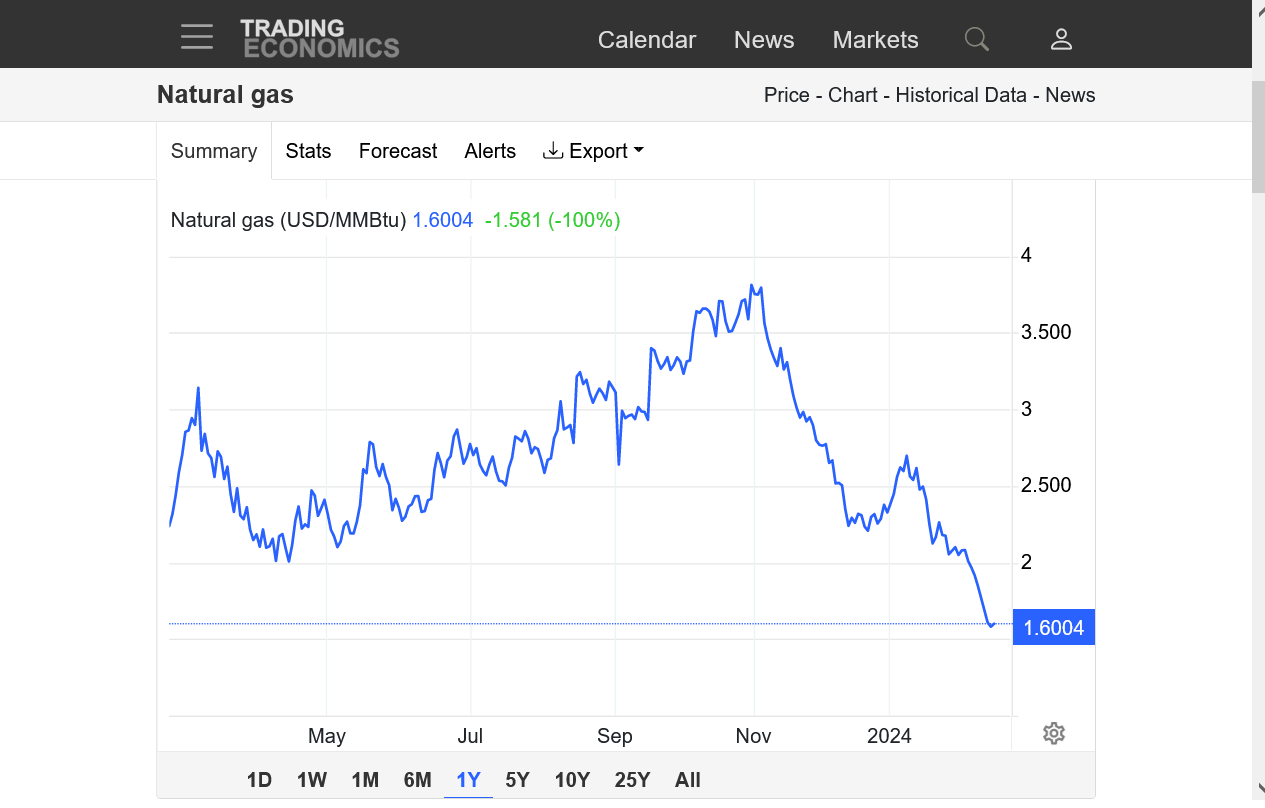Click the Jul label on time axis
Viewport: 1265px width, 808px height.
pyautogui.click(x=470, y=736)
